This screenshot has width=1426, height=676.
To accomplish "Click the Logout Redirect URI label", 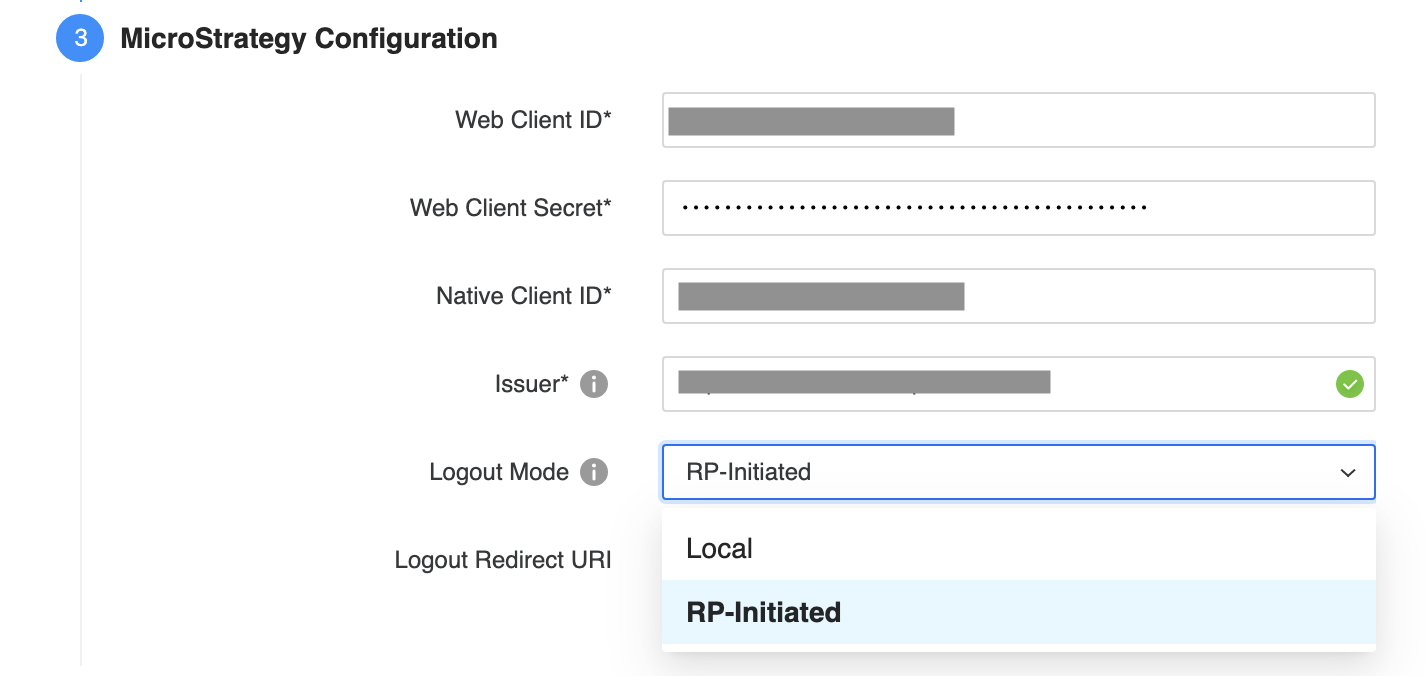I will (x=503, y=560).
